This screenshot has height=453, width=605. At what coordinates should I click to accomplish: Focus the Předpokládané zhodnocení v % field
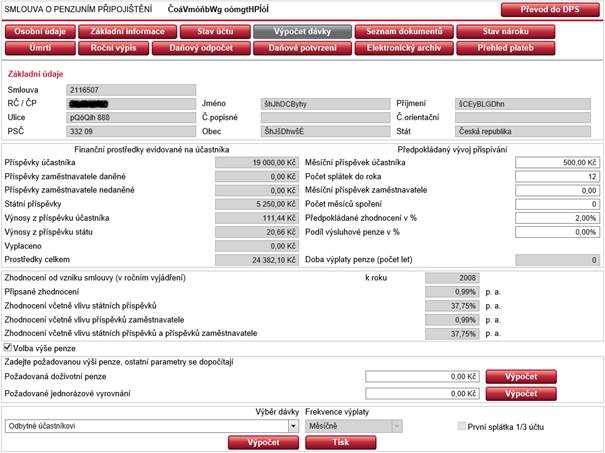[x=556, y=217]
